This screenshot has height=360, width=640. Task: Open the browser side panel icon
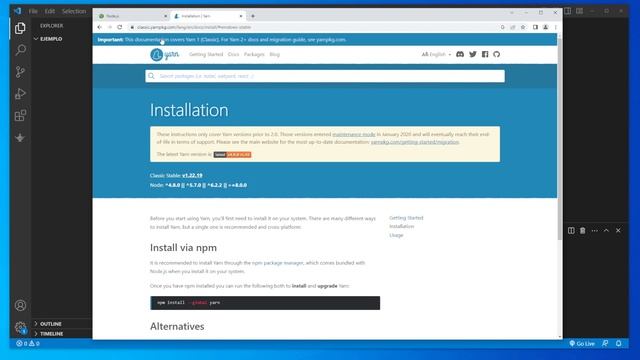[535, 27]
